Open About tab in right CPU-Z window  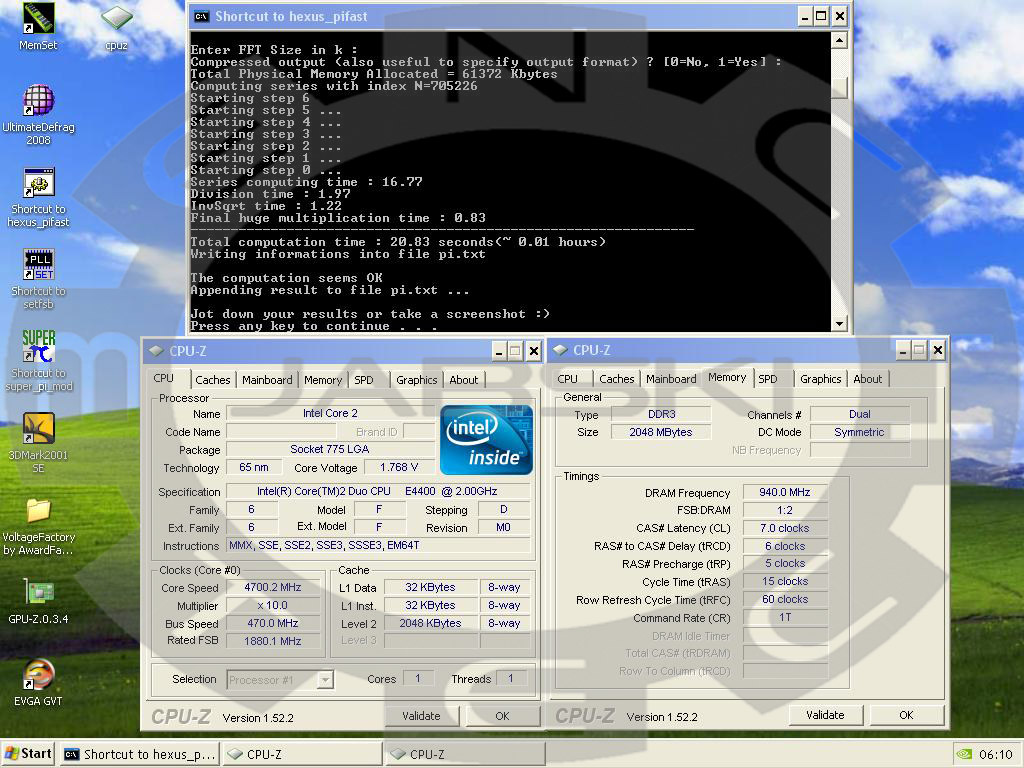pos(867,379)
